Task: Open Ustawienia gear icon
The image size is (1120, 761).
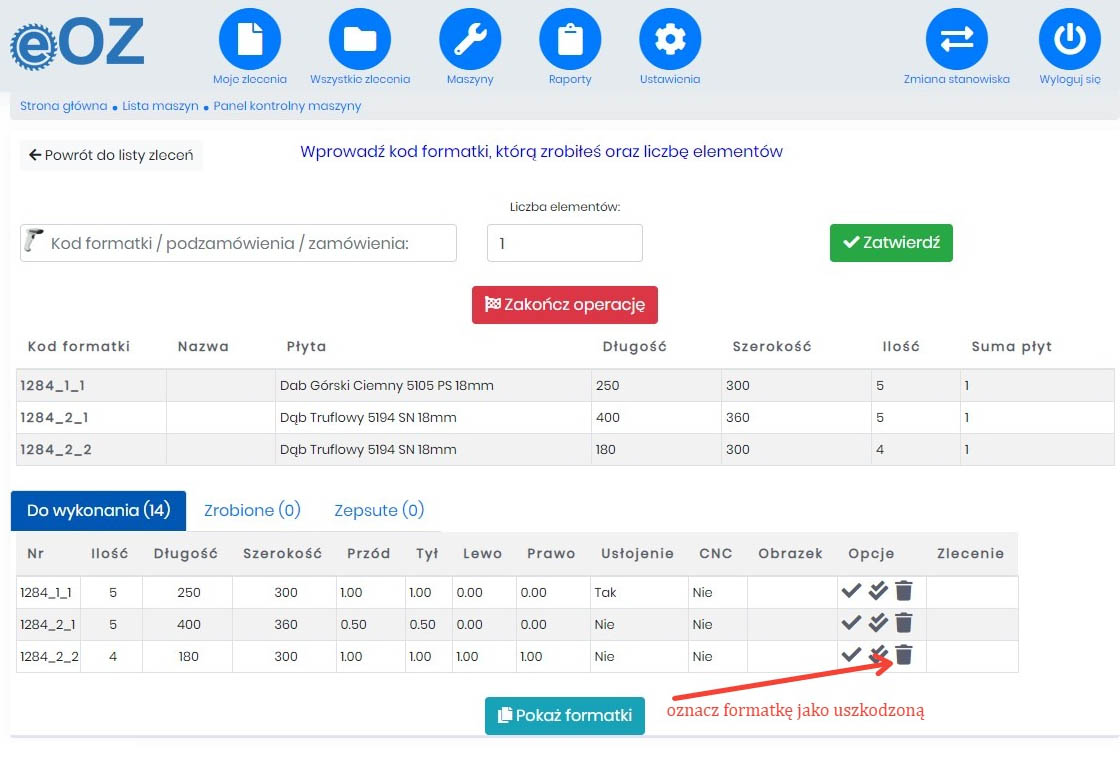Action: click(670, 40)
